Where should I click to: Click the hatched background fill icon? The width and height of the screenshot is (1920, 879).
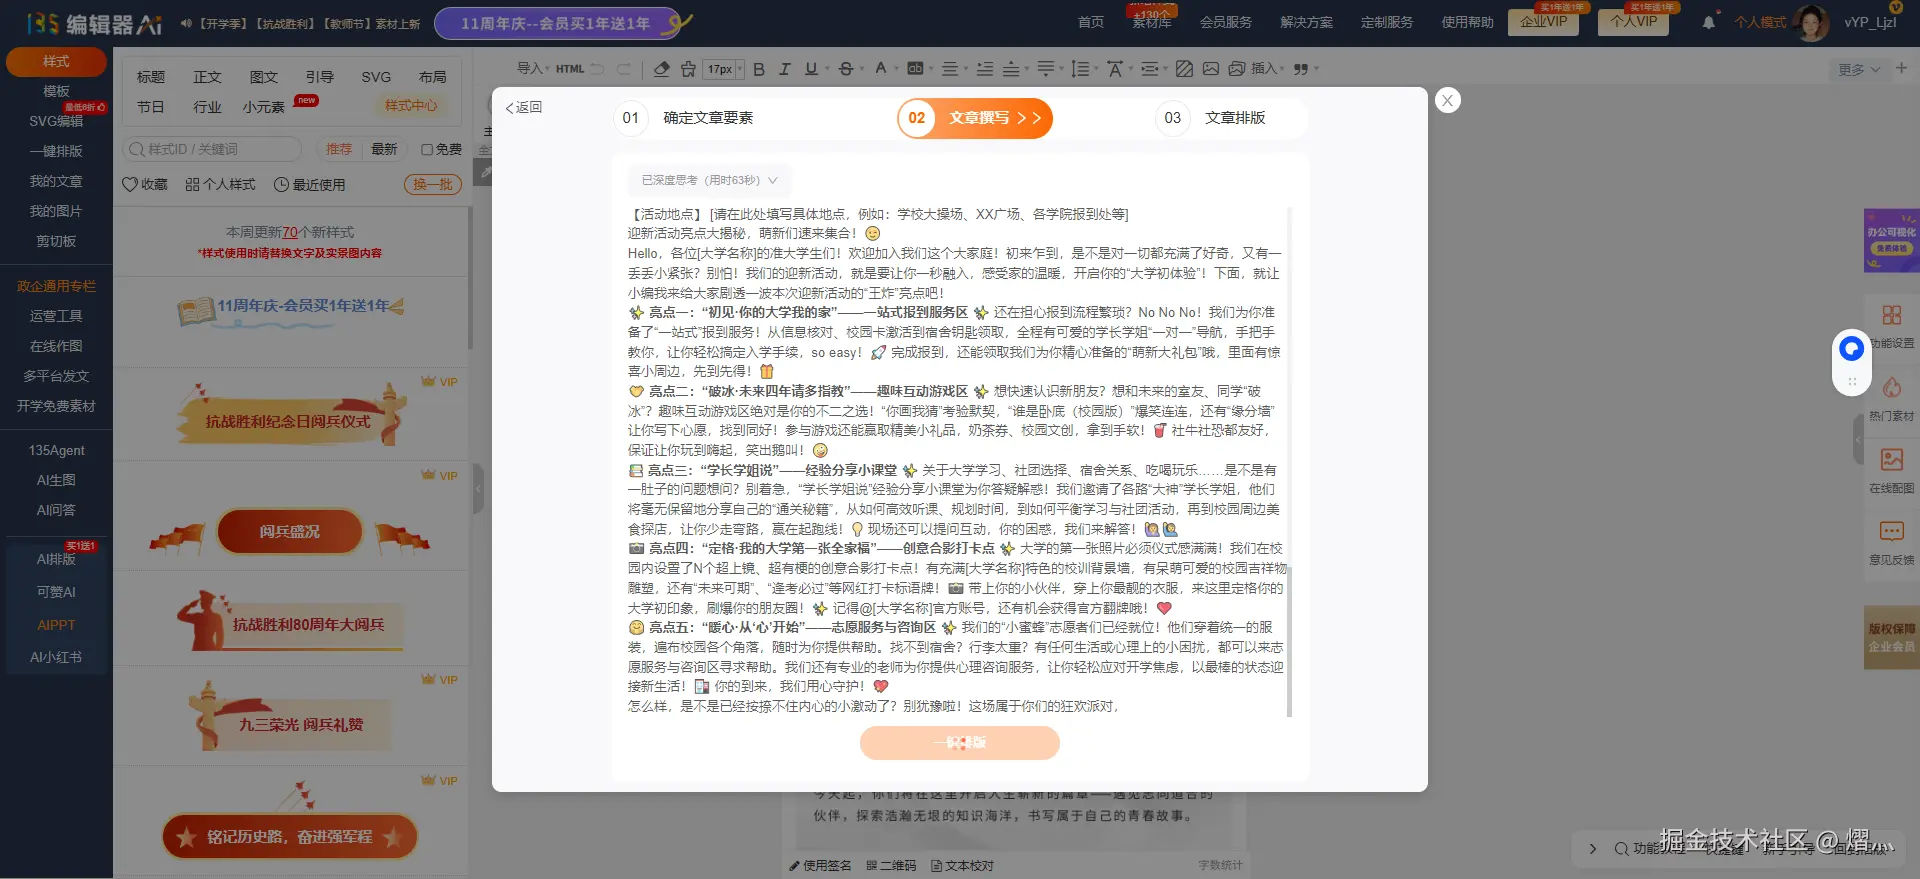(1184, 69)
